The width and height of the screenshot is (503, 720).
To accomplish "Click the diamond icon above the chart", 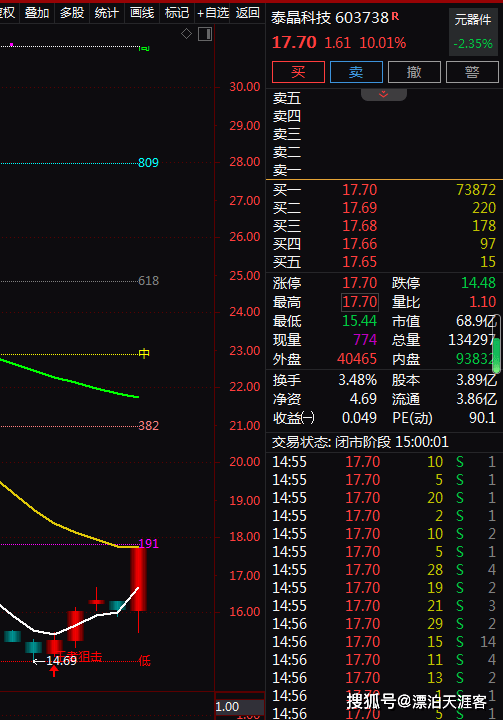I will (x=186, y=34).
